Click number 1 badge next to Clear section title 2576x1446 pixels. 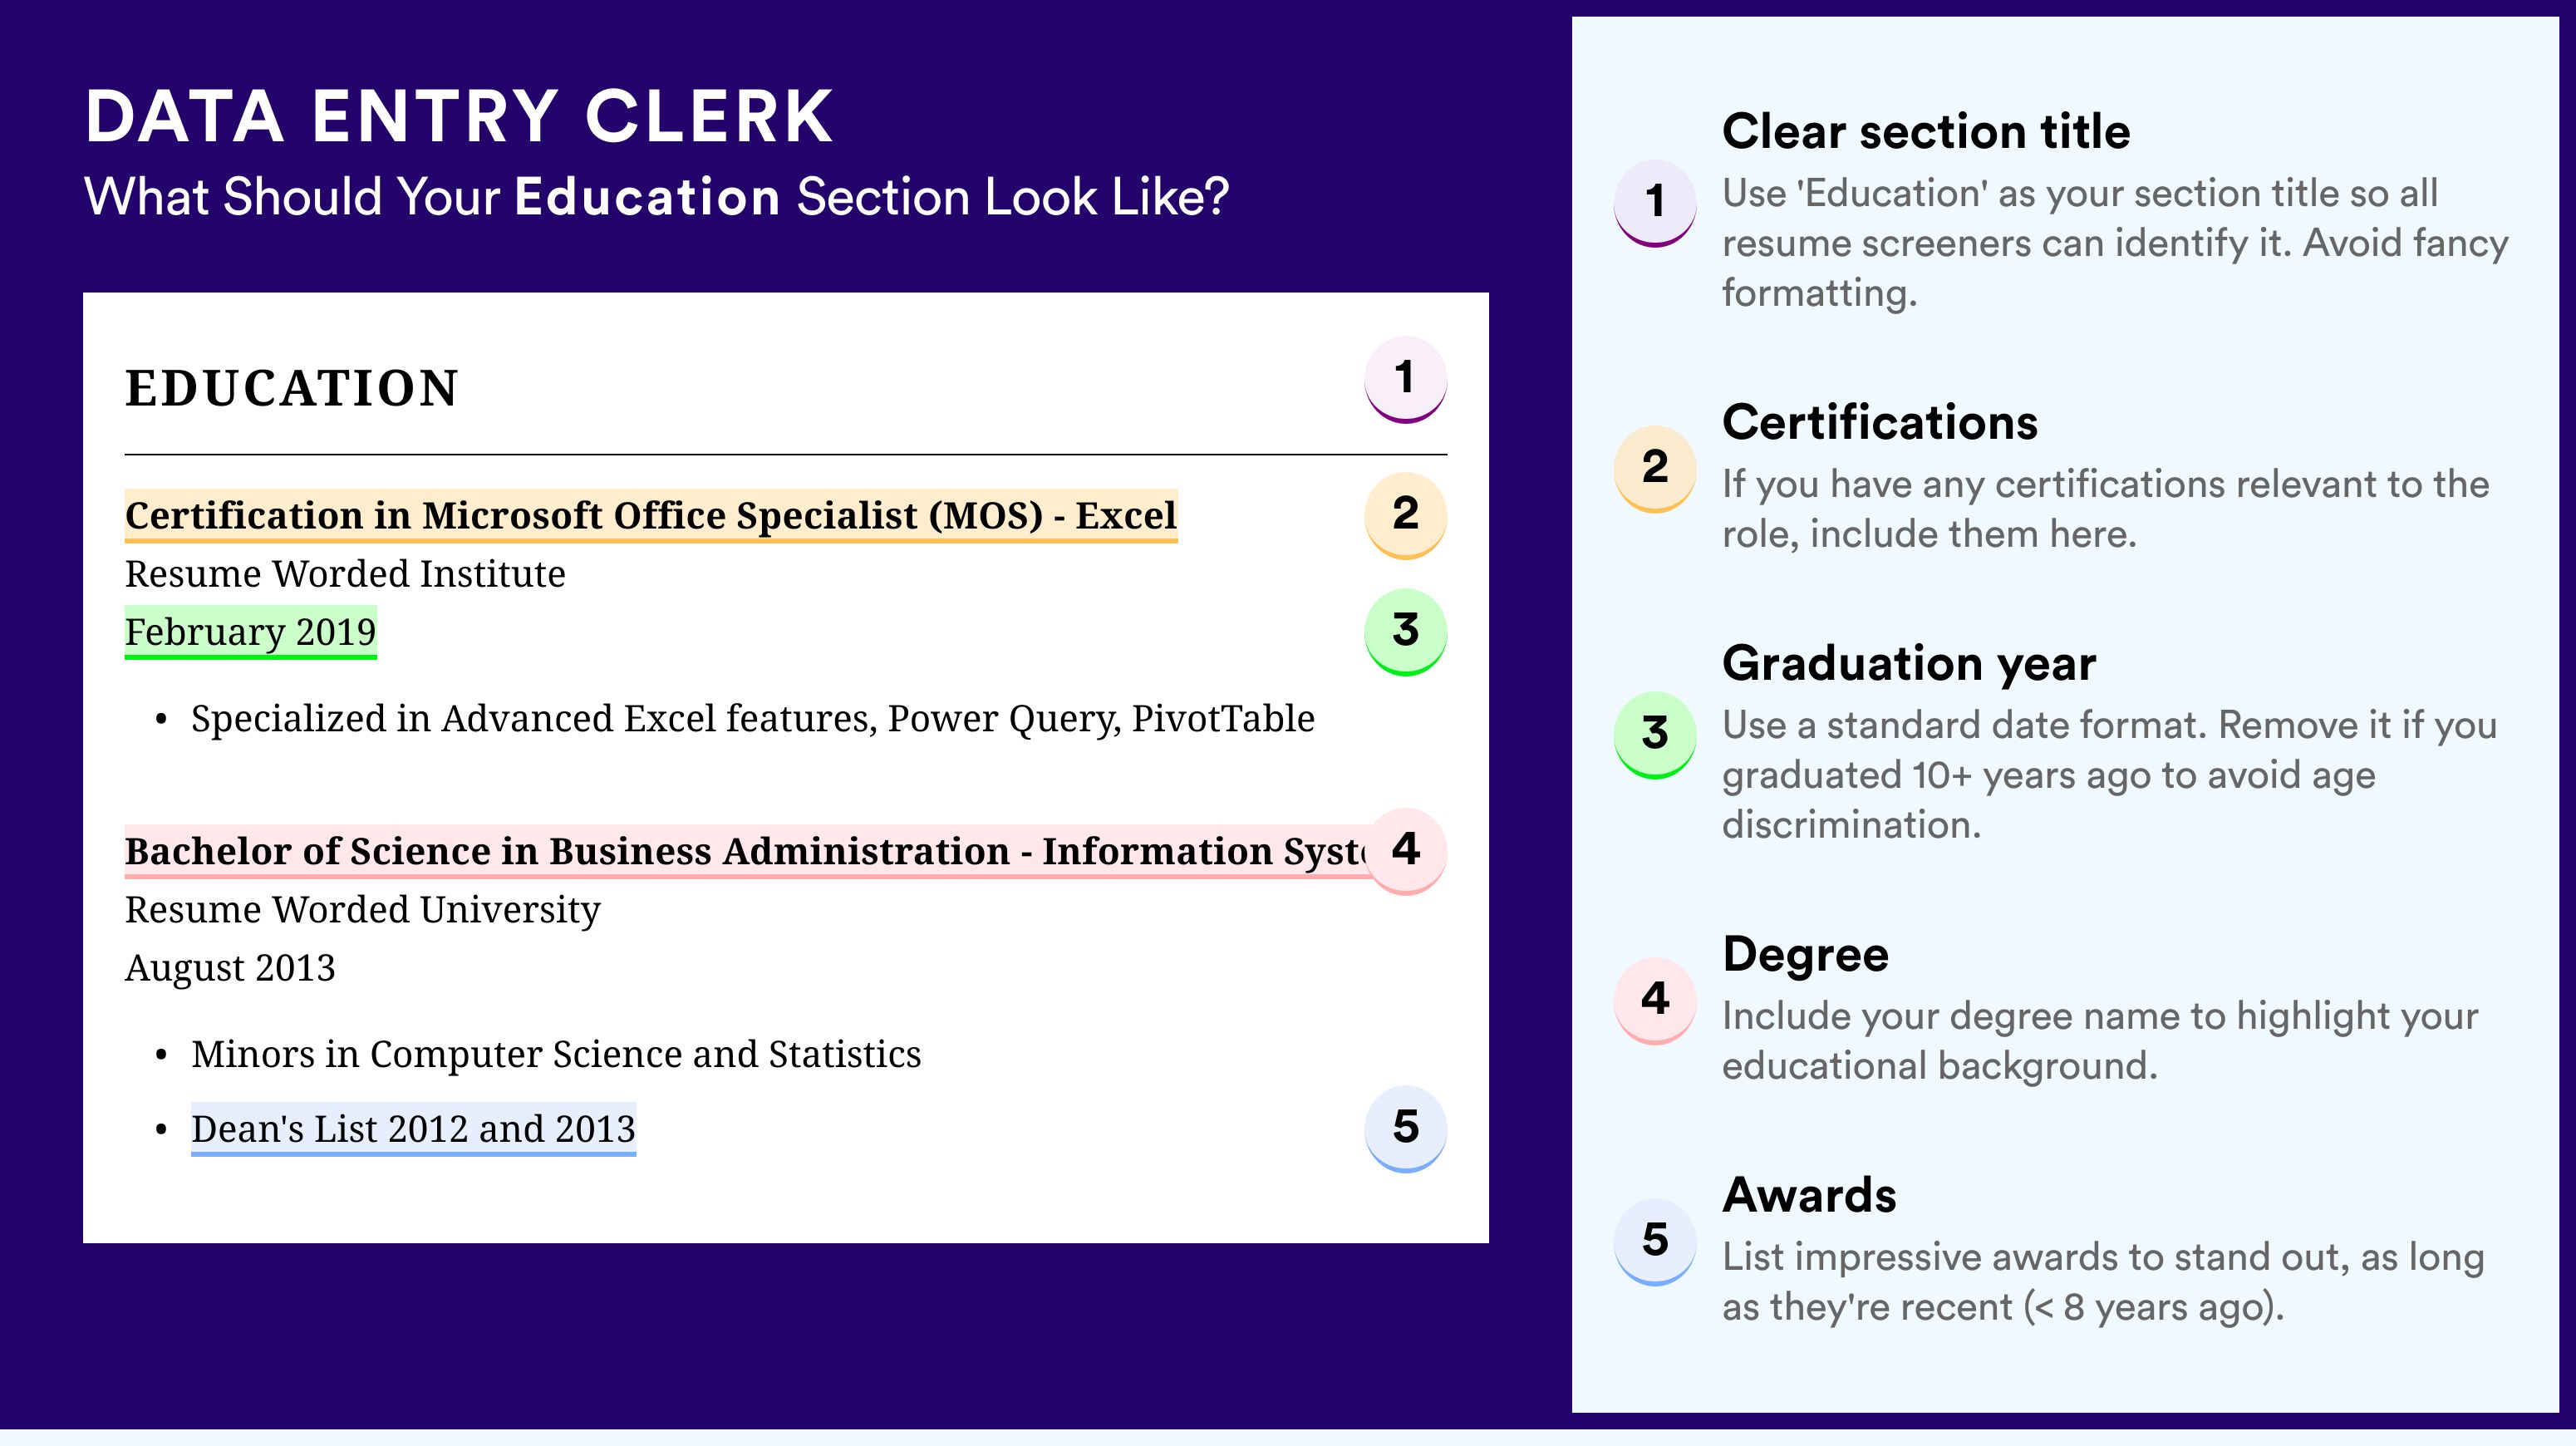point(1655,202)
